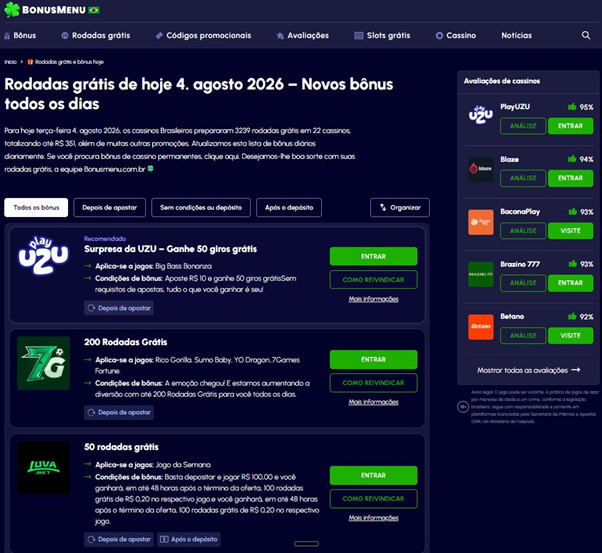Click PlayUZU thumbs-up rating icon

pos(572,107)
